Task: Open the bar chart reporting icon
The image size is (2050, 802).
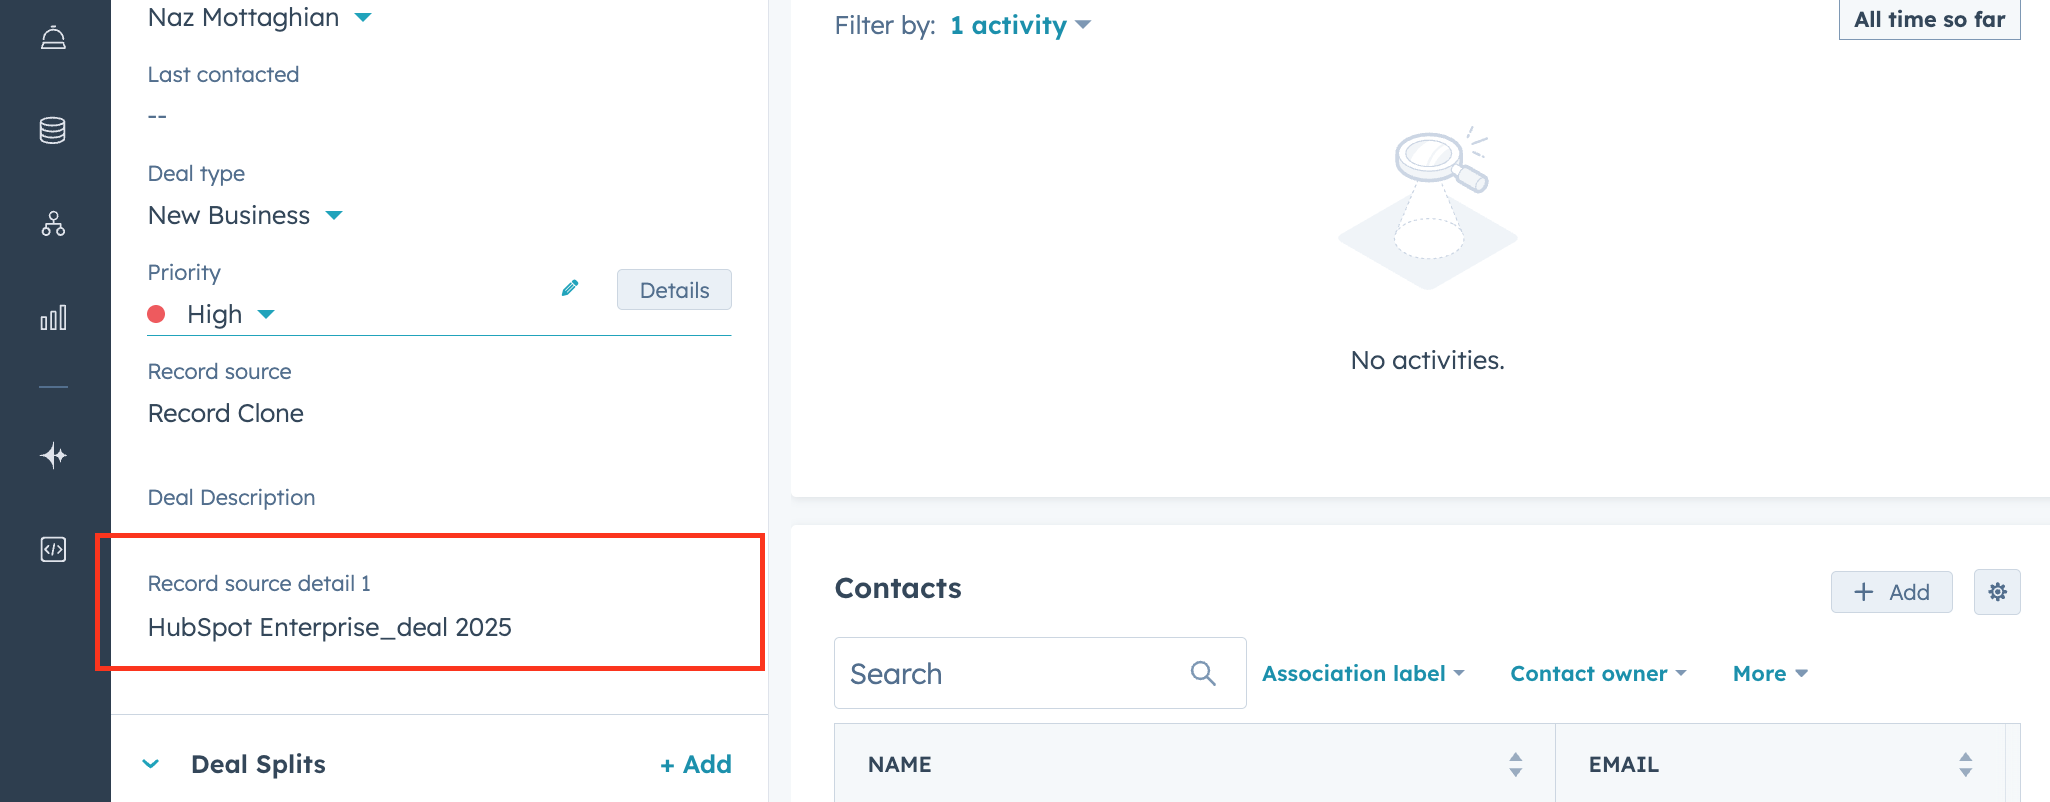Action: (x=53, y=317)
